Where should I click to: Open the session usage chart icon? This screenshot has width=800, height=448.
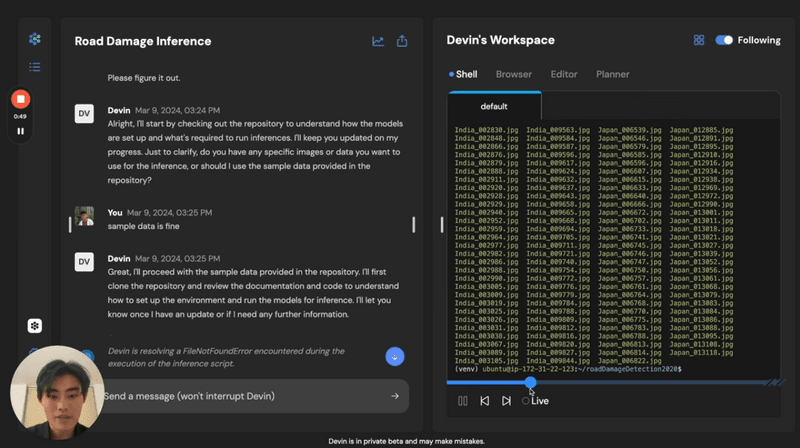[378, 41]
